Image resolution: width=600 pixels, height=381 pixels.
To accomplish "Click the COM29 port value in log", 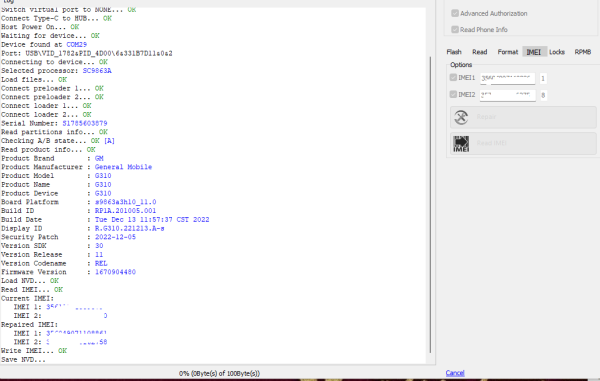I will 77,44.
